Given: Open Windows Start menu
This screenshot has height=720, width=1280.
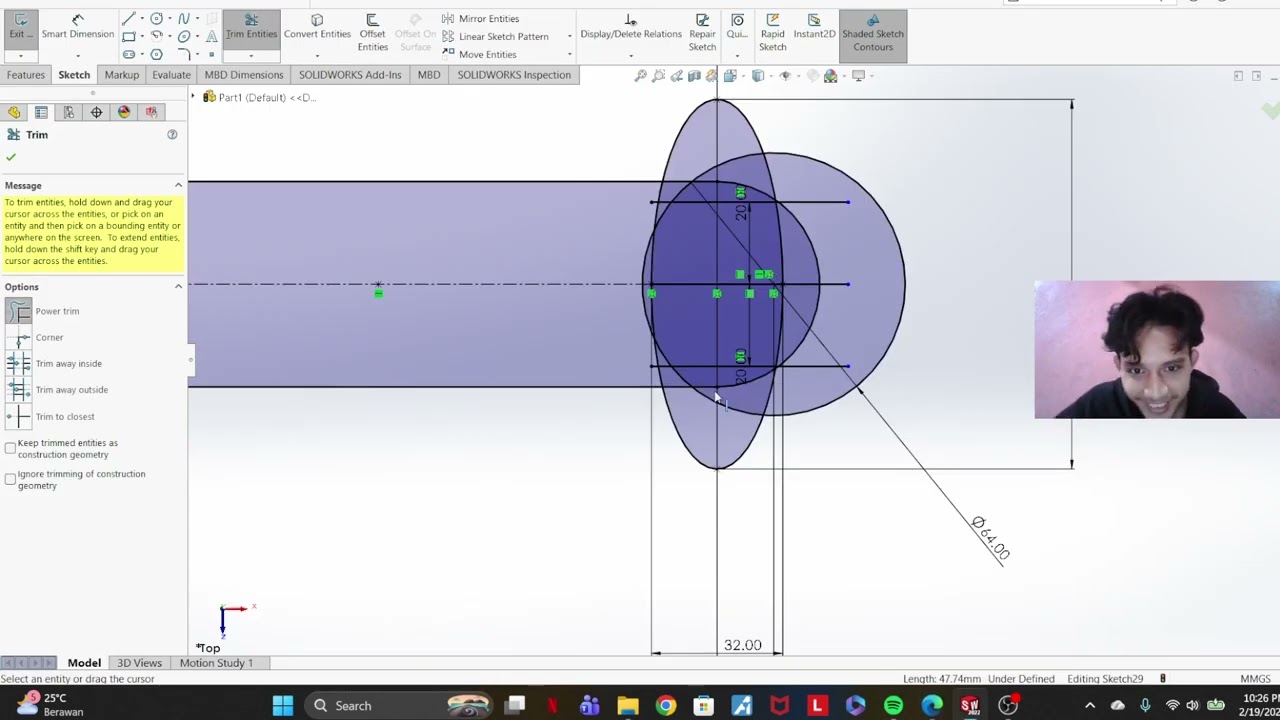Looking at the screenshot, I should click(282, 706).
